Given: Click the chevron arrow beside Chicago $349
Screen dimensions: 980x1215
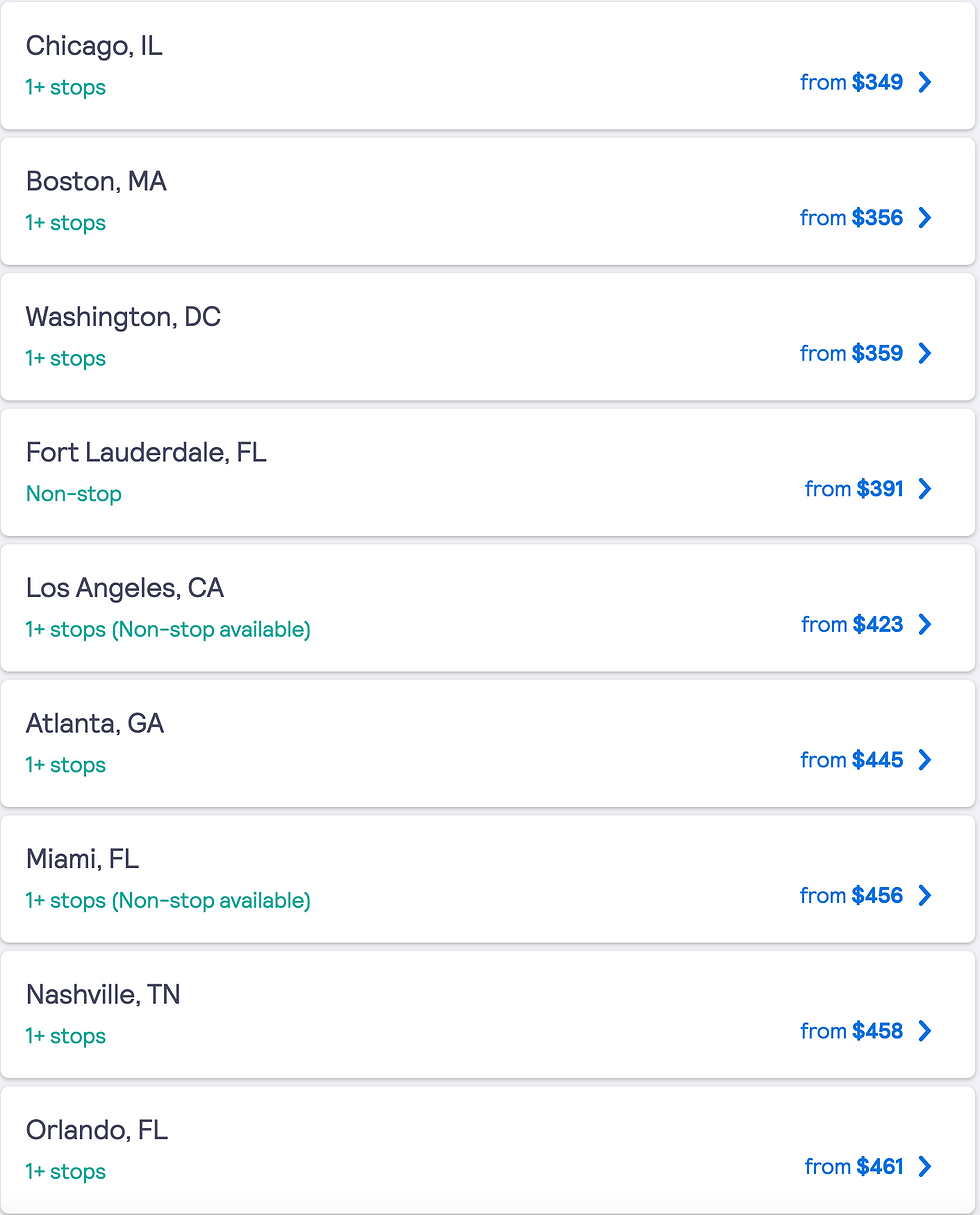Looking at the screenshot, I should coord(925,82).
